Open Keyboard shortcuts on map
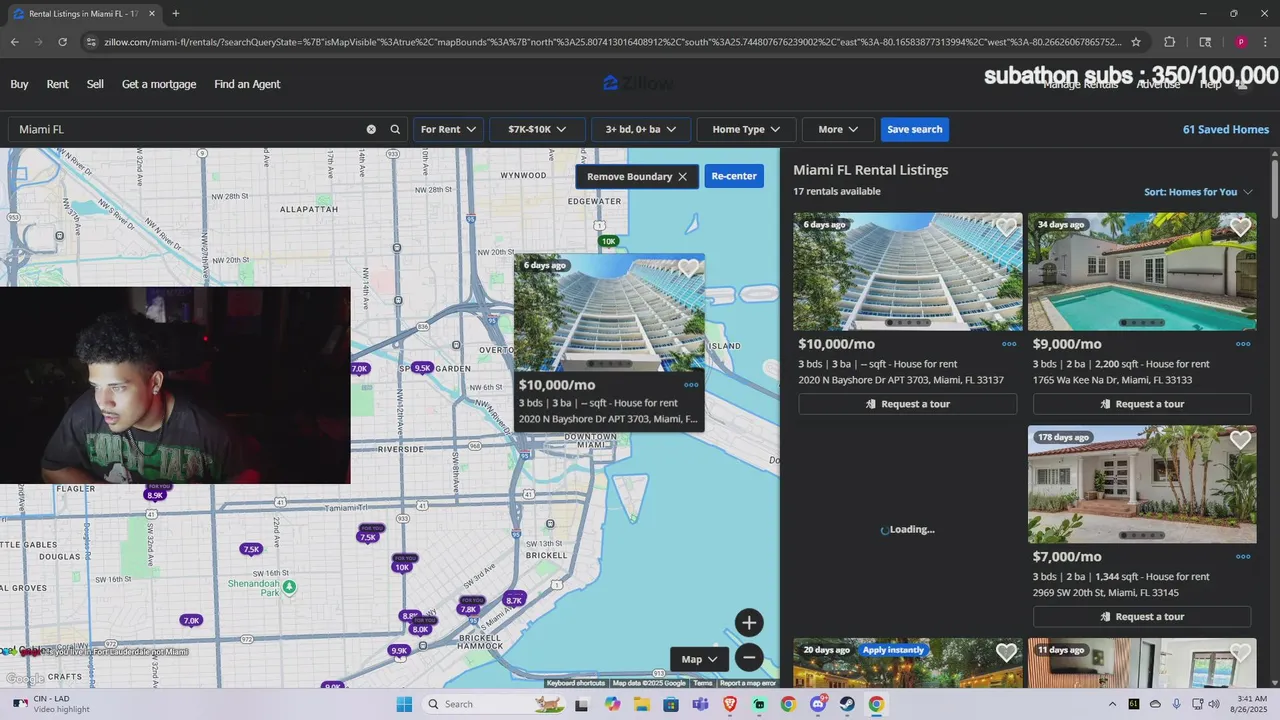The height and width of the screenshot is (720, 1280). click(576, 683)
